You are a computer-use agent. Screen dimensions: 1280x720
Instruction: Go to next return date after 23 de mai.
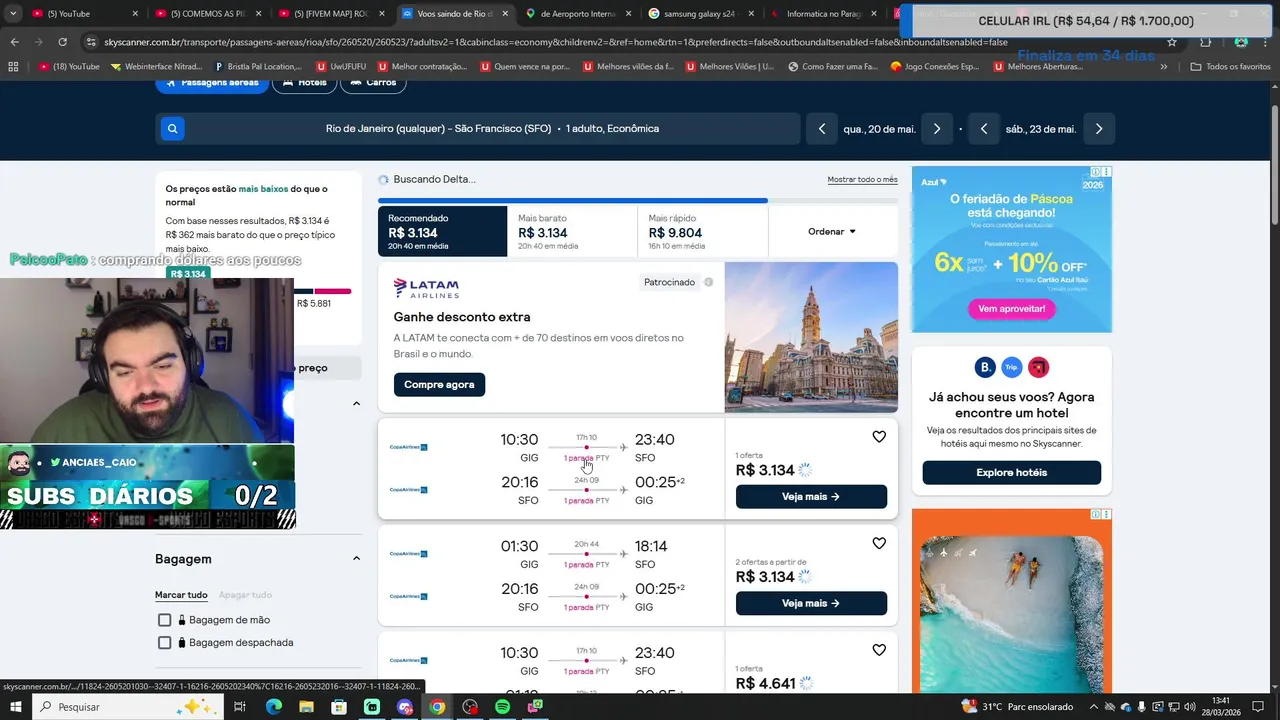1099,129
